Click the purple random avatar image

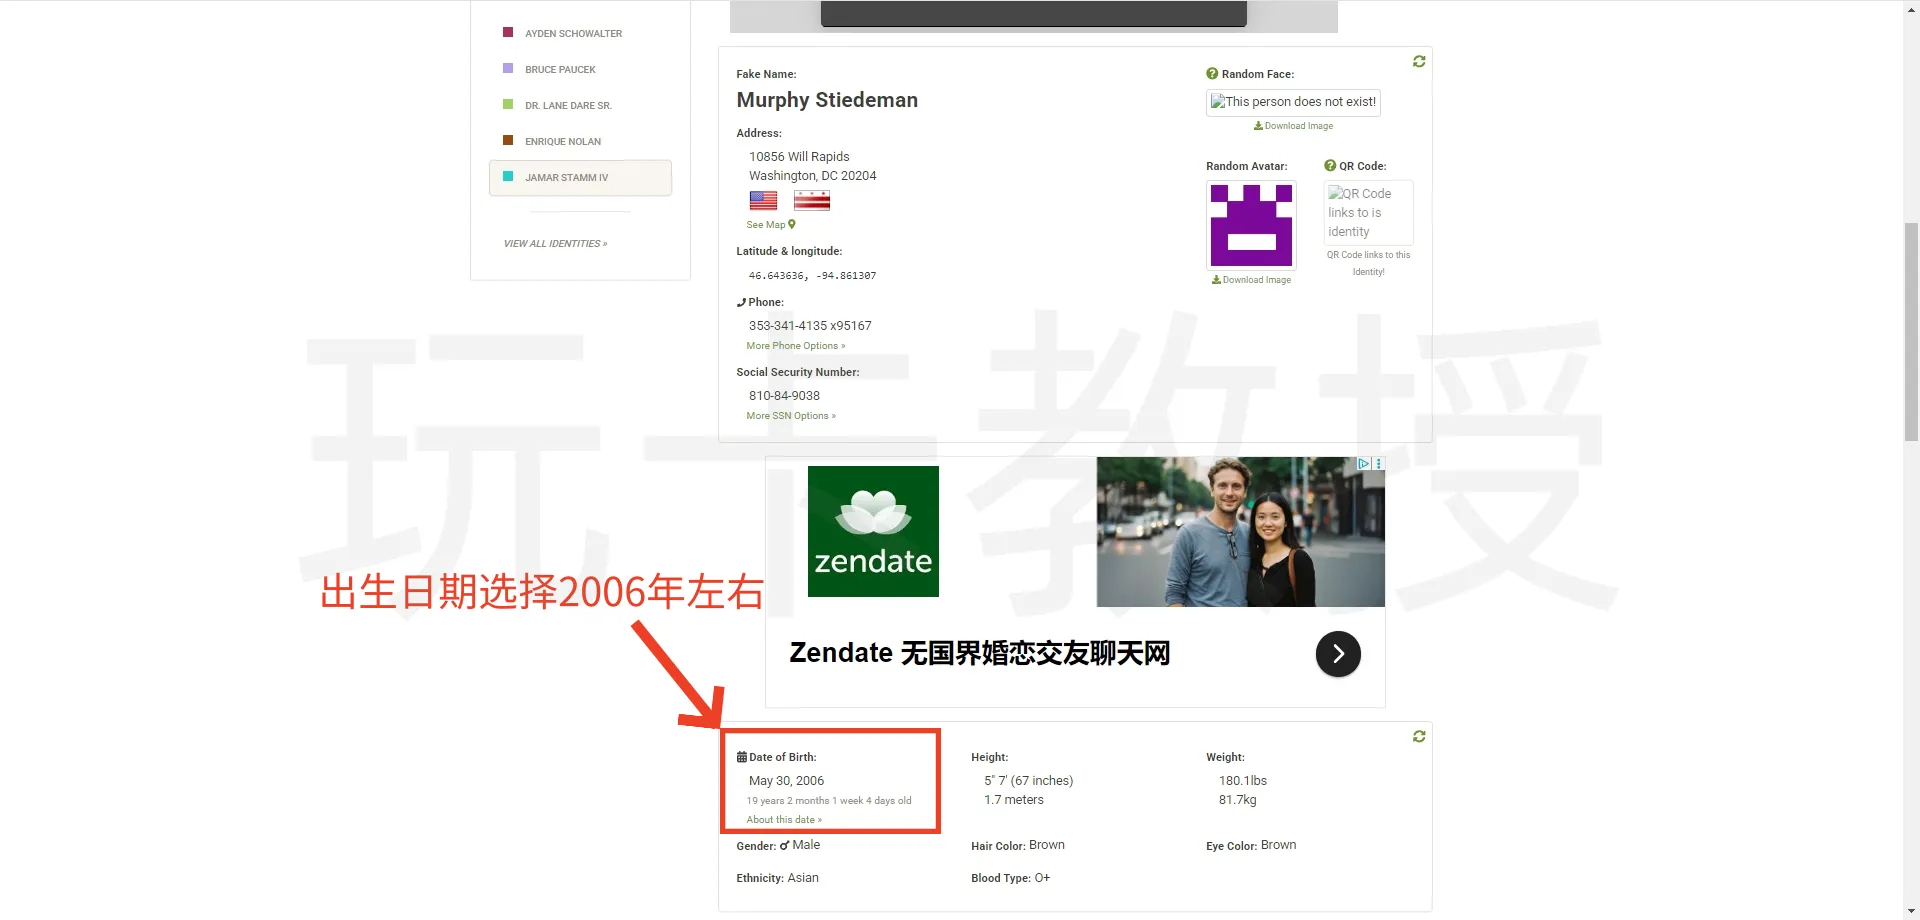pyautogui.click(x=1251, y=225)
